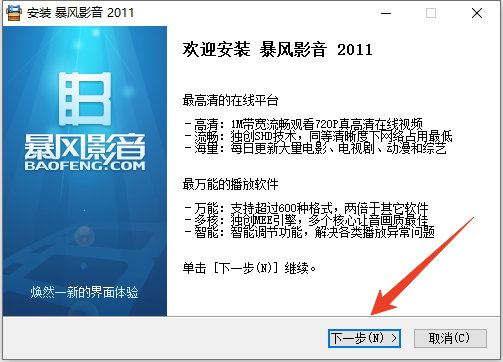The height and width of the screenshot is (362, 503).
Task: Click the line starting with 流畅: 独创SHD技术
Action: click(x=318, y=136)
